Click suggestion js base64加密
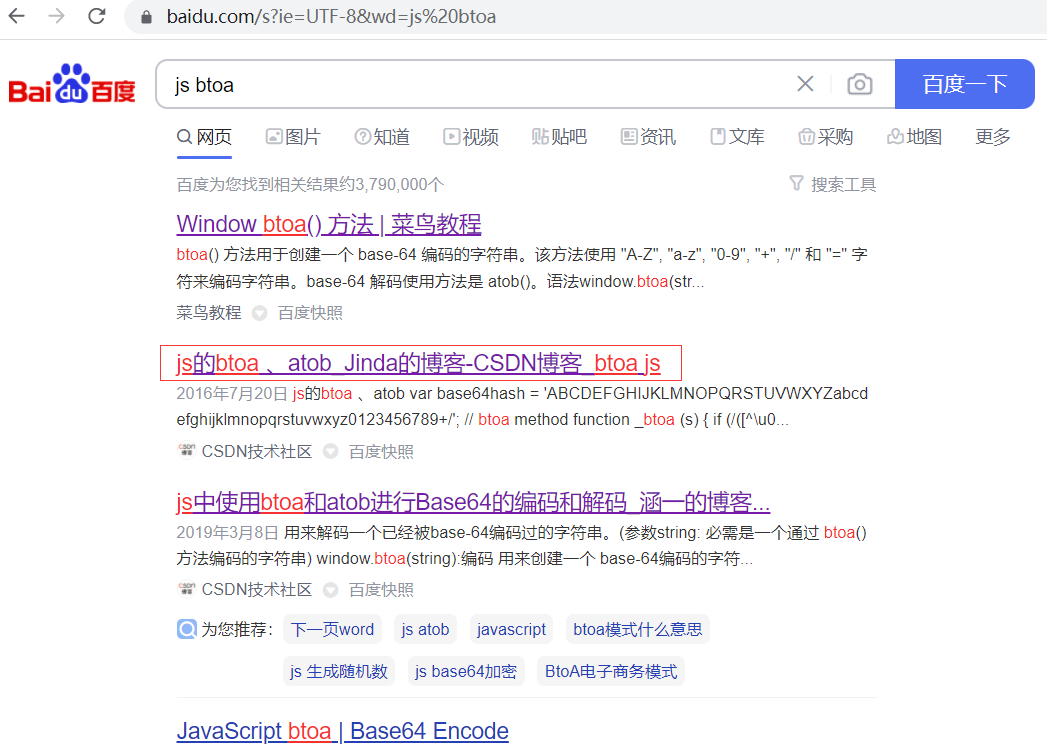This screenshot has height=744, width=1047. pyautogui.click(x=465, y=671)
